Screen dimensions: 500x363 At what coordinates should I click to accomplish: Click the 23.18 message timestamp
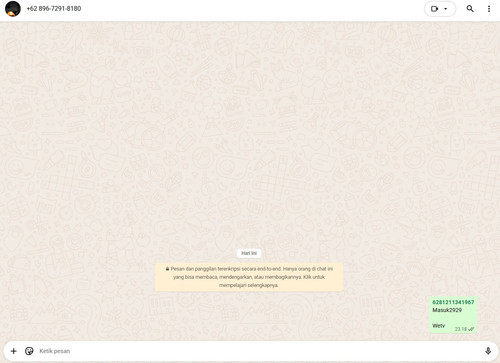(461, 329)
